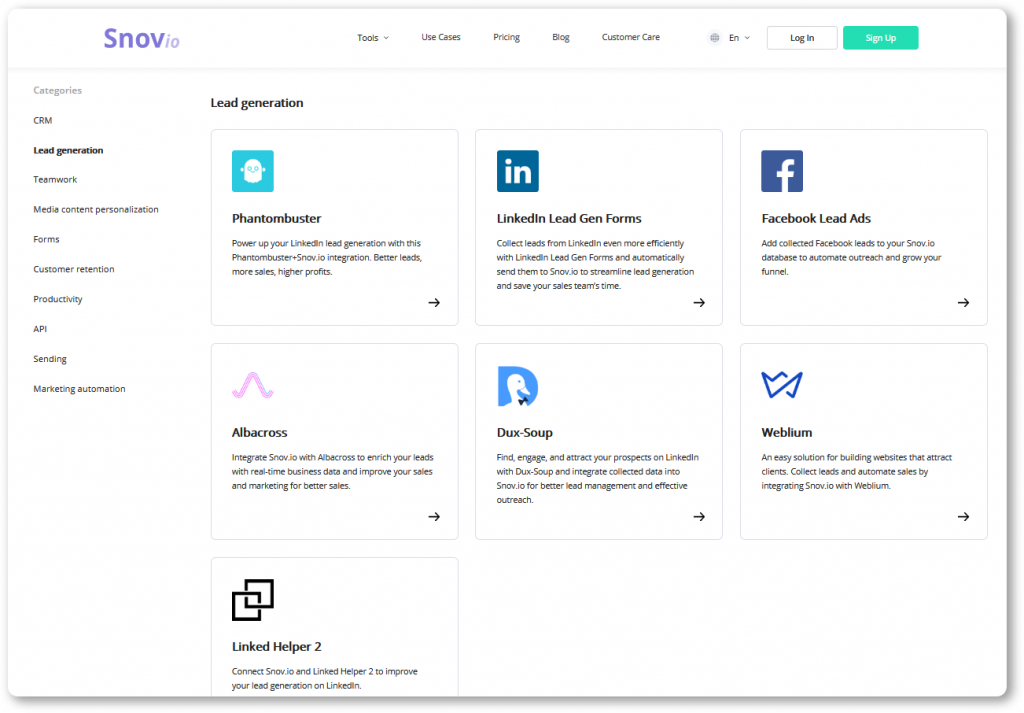Click the Phantombuster card title
The width and height of the screenshot is (1024, 713).
(x=276, y=219)
